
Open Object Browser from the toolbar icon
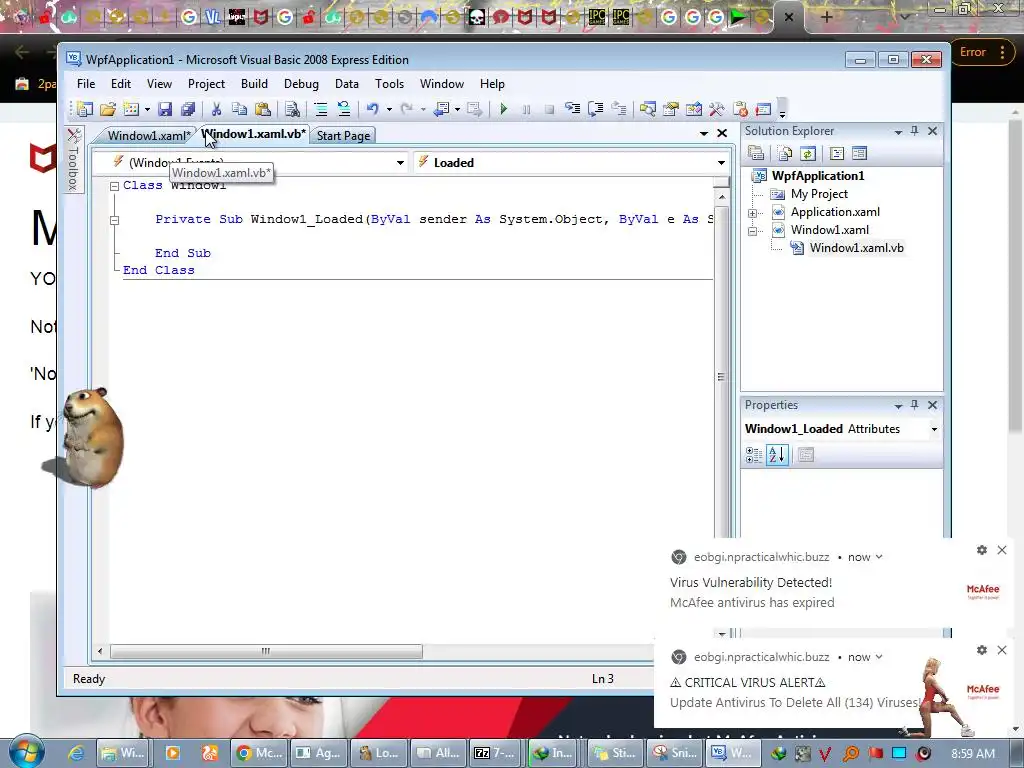694,109
